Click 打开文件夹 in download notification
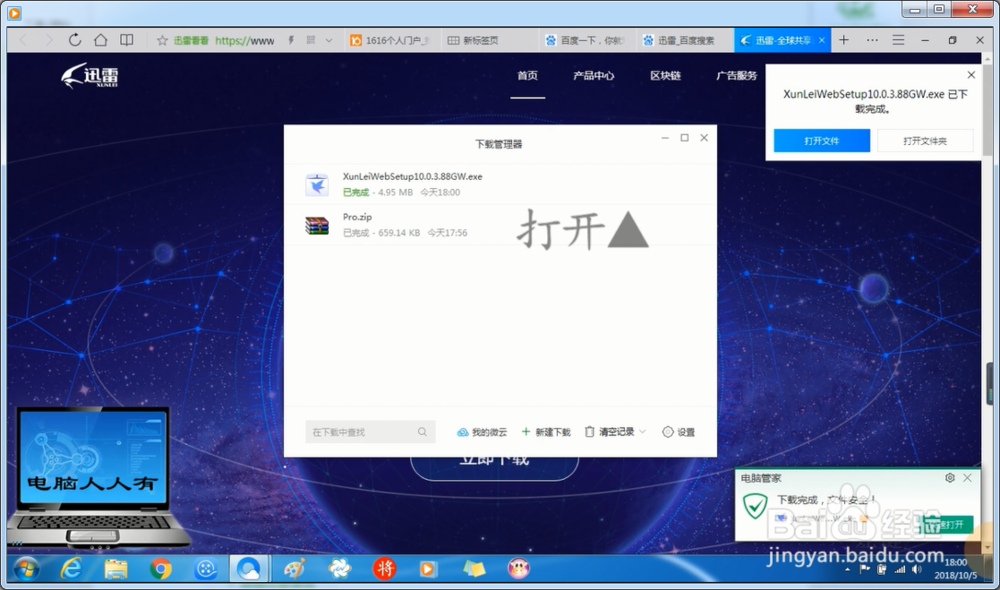The height and width of the screenshot is (590, 1000). pyautogui.click(x=925, y=140)
